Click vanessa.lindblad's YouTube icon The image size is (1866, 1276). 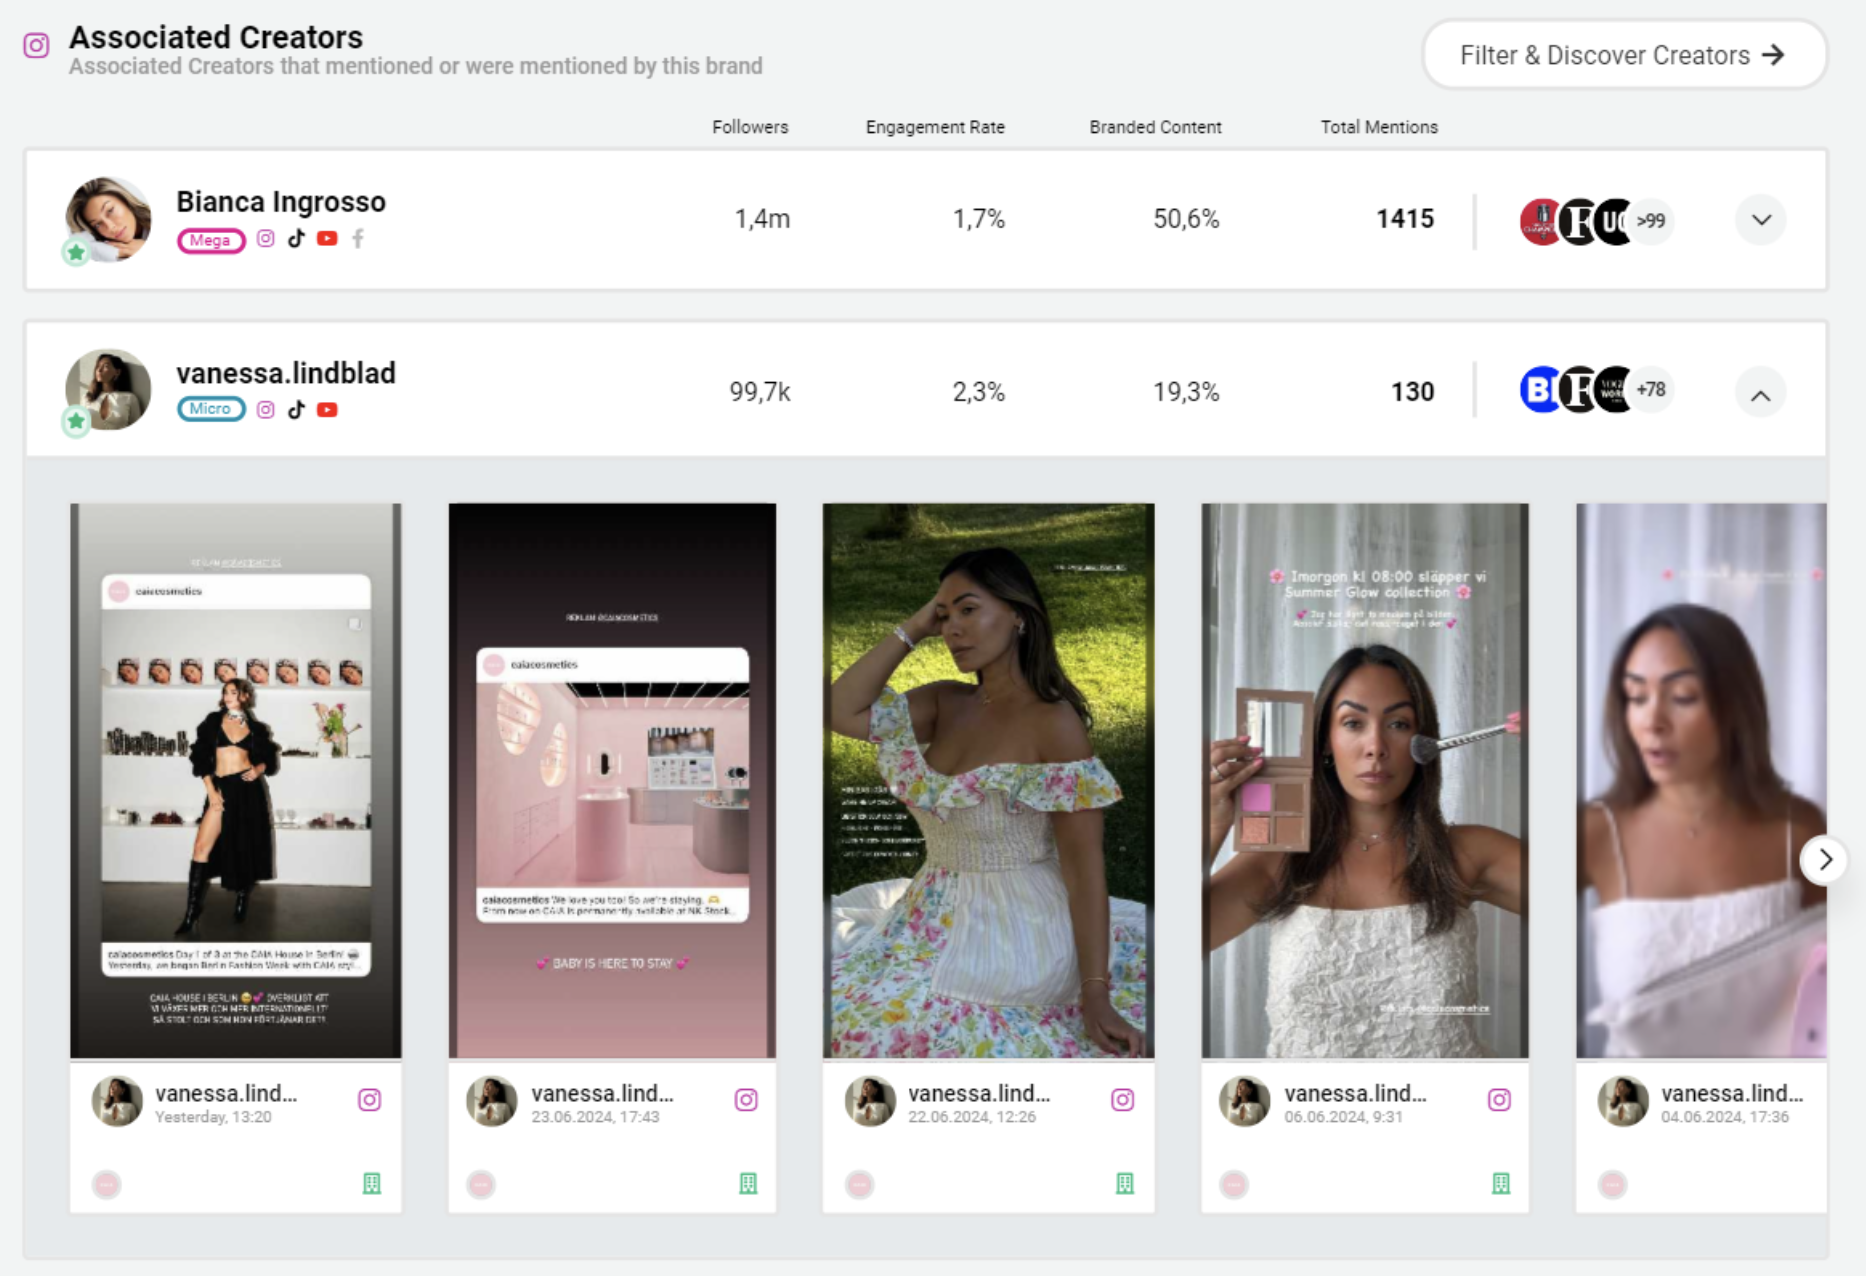point(327,410)
